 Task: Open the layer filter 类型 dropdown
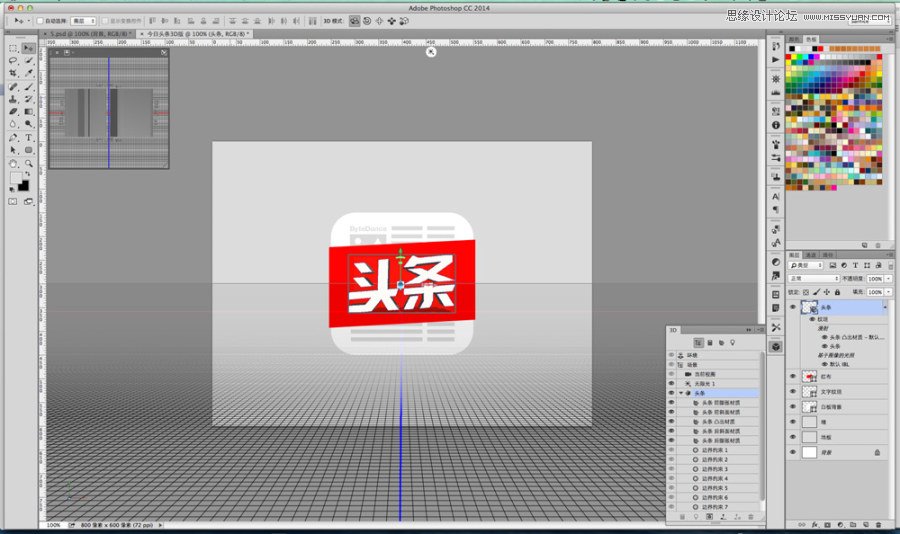(x=806, y=265)
